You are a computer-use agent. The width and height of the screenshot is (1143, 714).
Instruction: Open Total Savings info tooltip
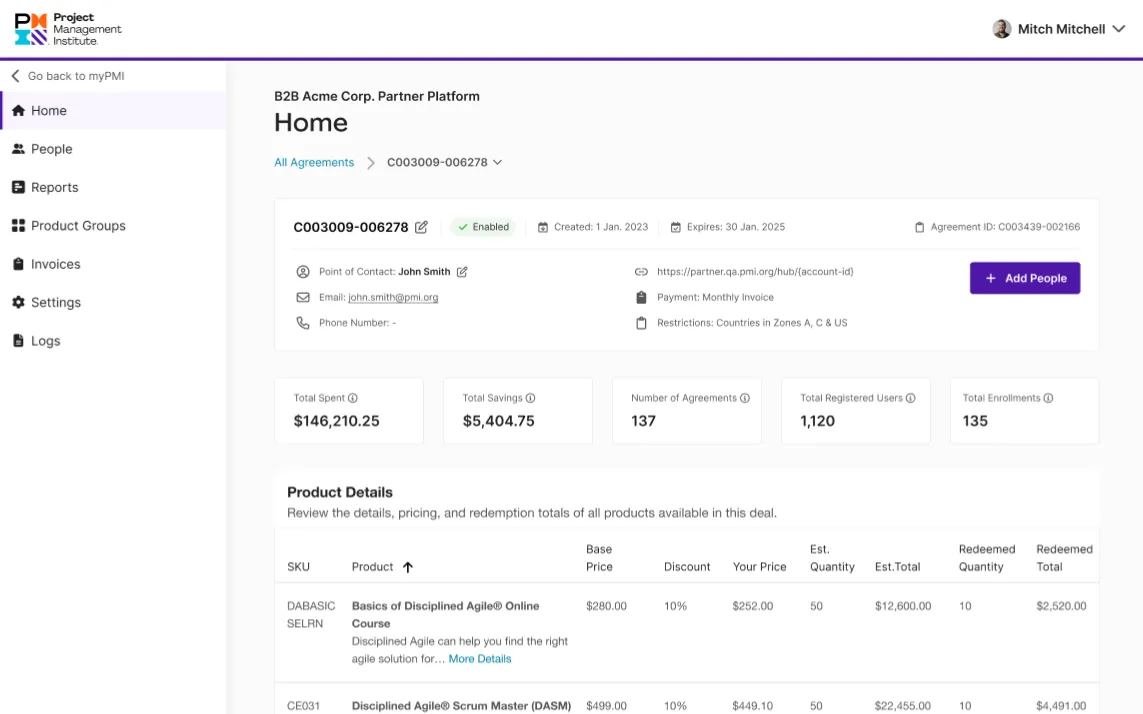[x=531, y=397]
